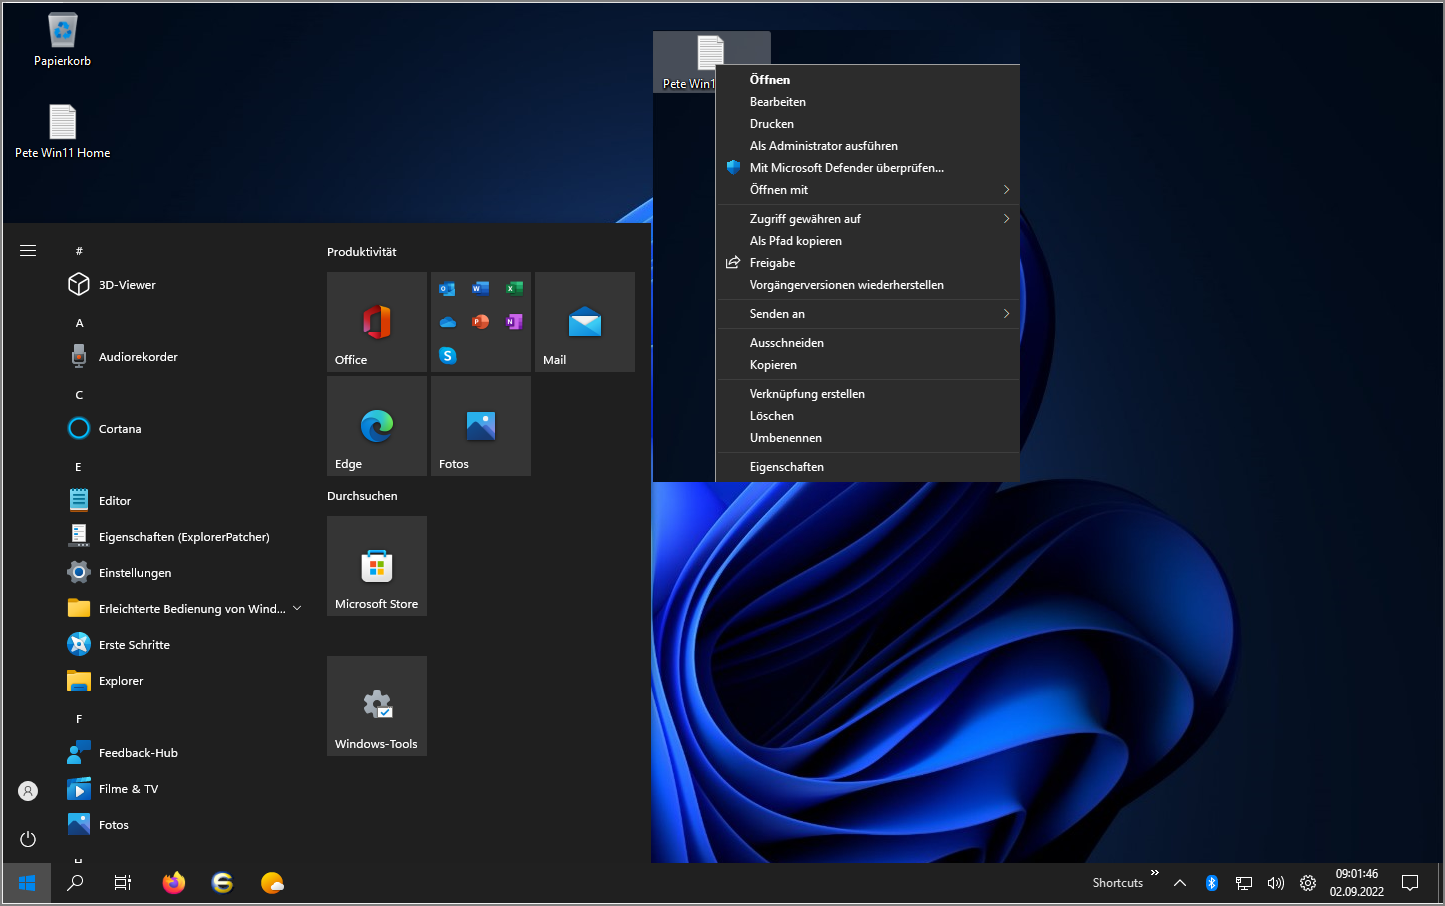Open the tray settings gear icon
Image resolution: width=1445 pixels, height=906 pixels.
[1308, 883]
